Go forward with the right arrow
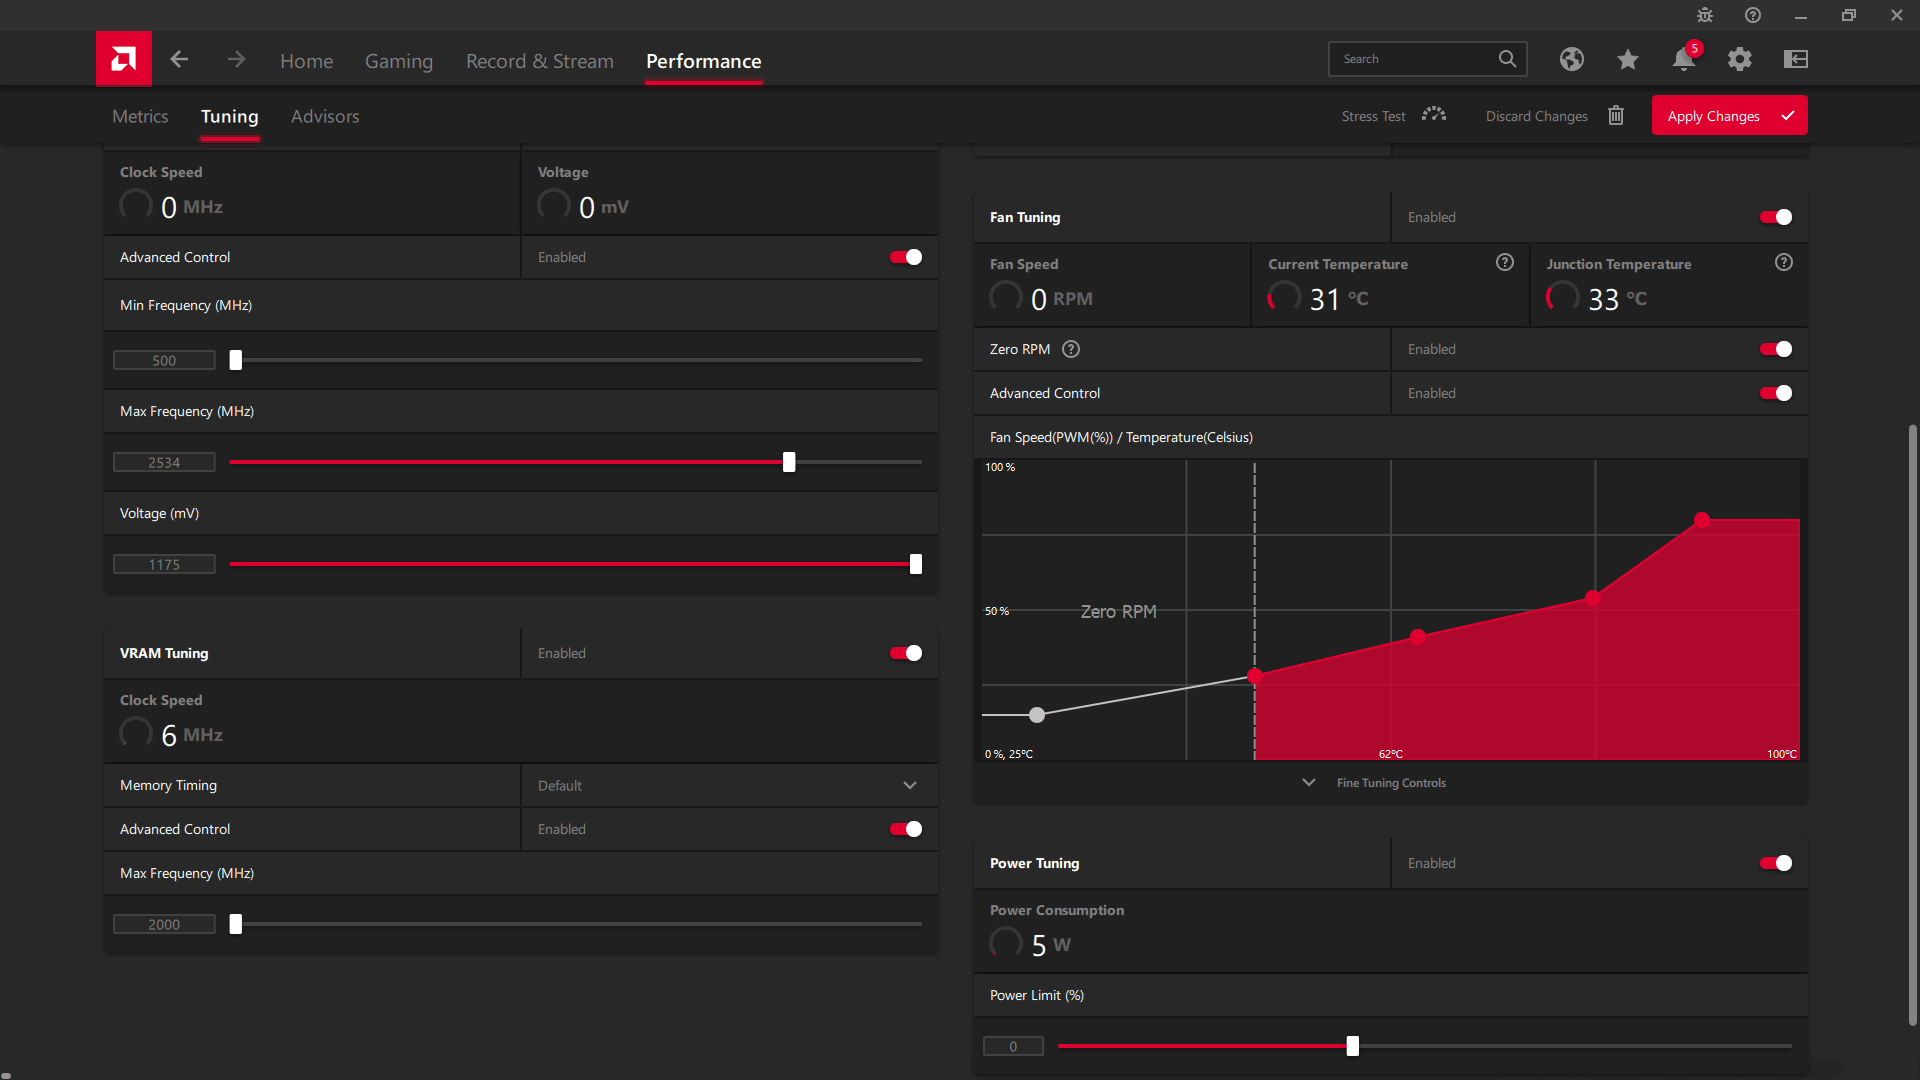Image resolution: width=1920 pixels, height=1080 pixels. pos(236,59)
